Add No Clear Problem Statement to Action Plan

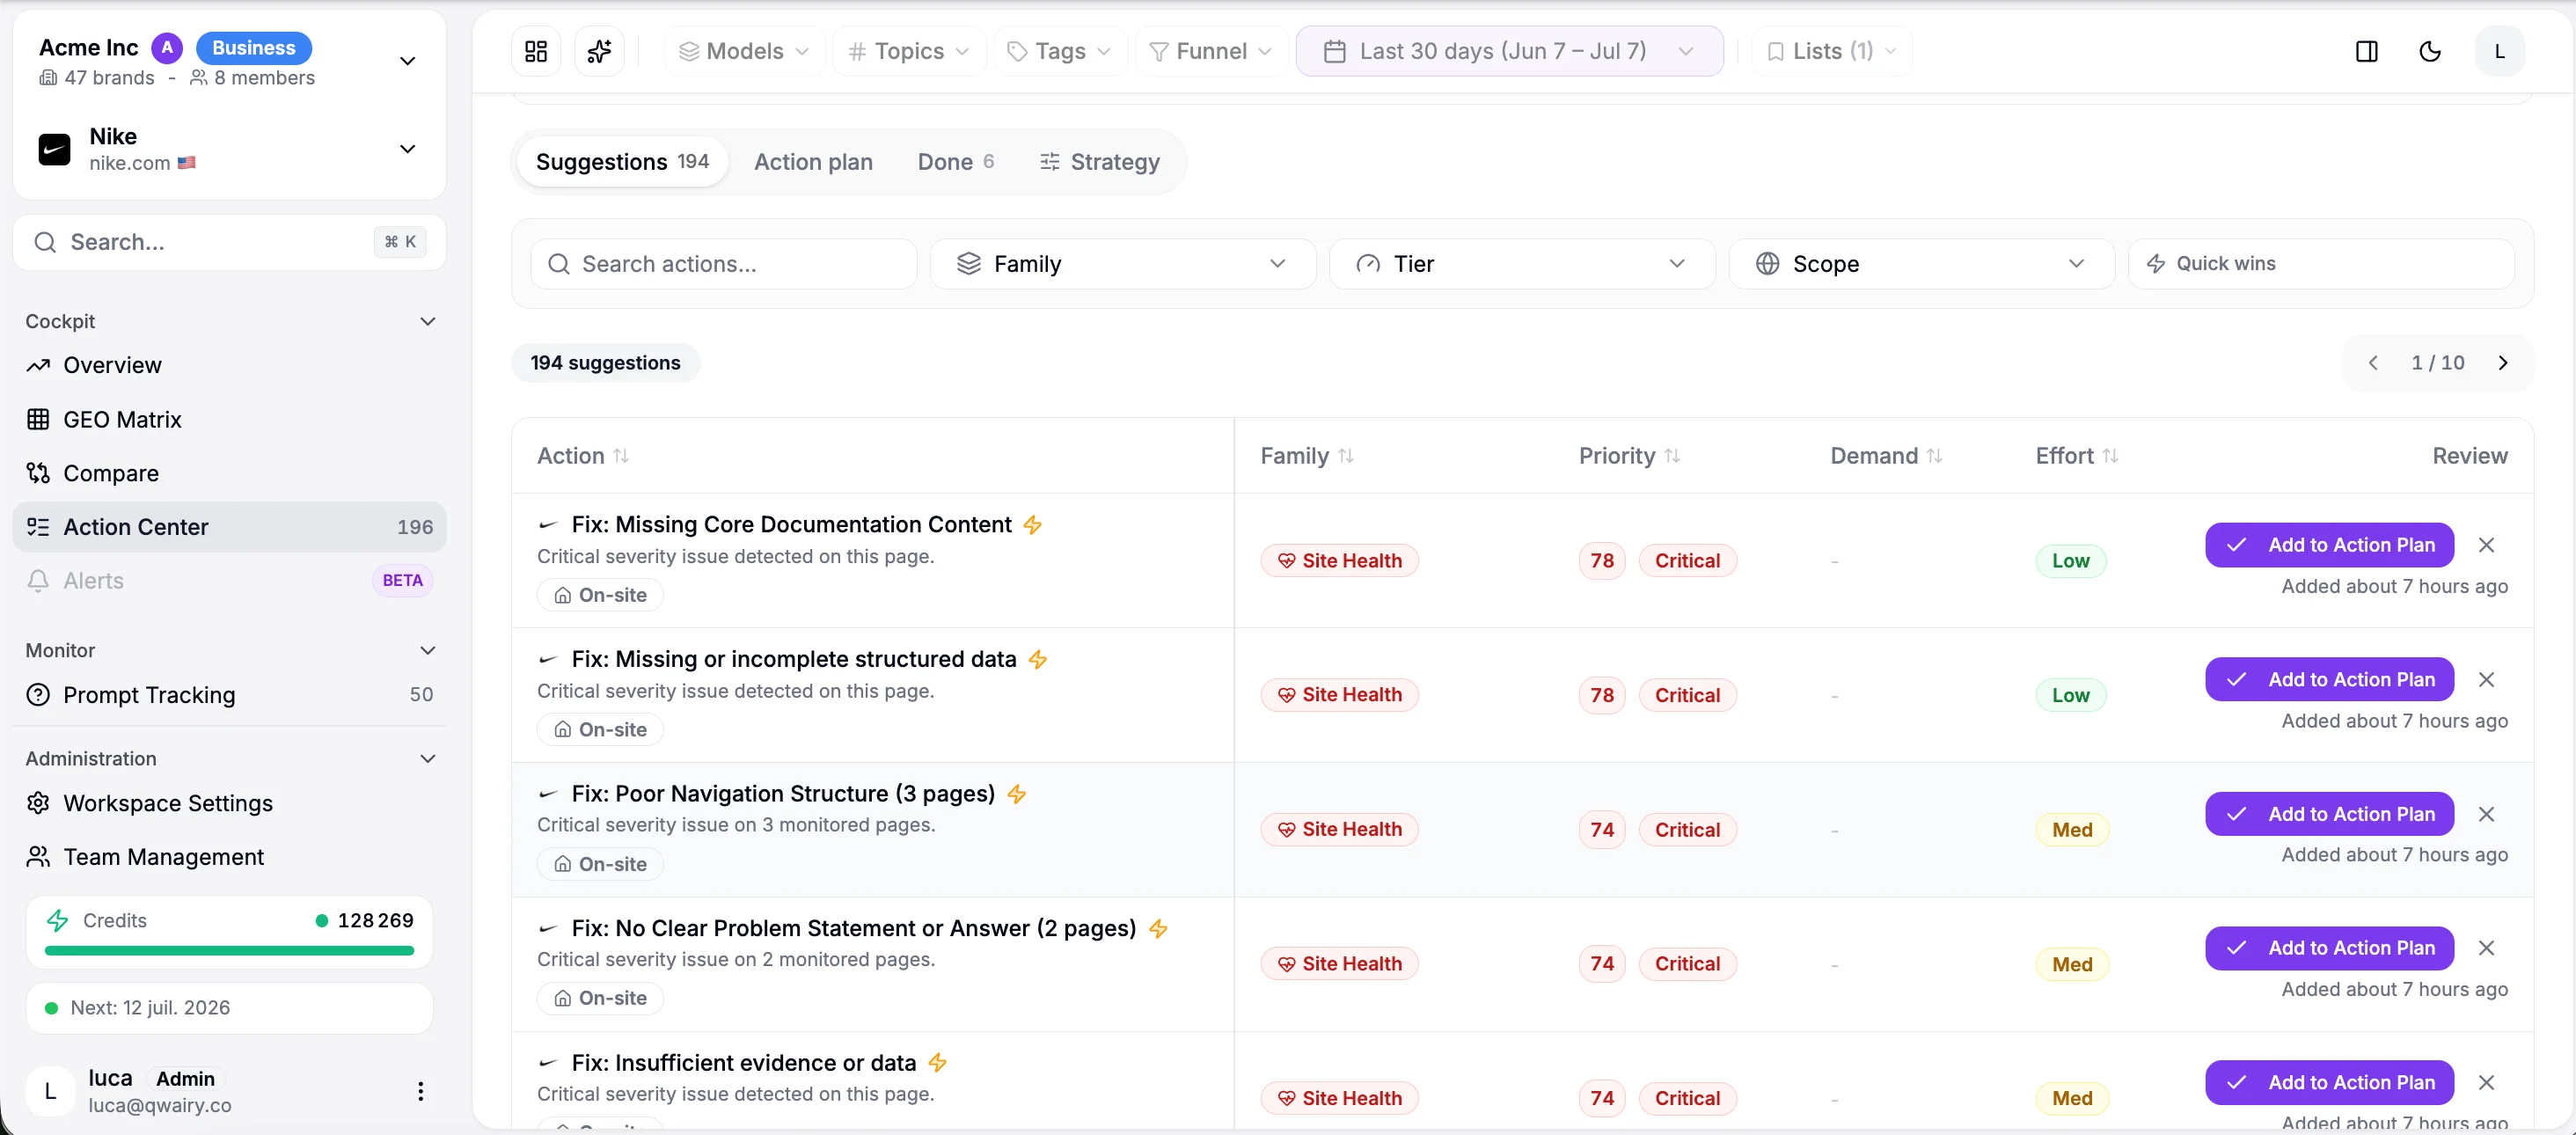[x=2329, y=948]
